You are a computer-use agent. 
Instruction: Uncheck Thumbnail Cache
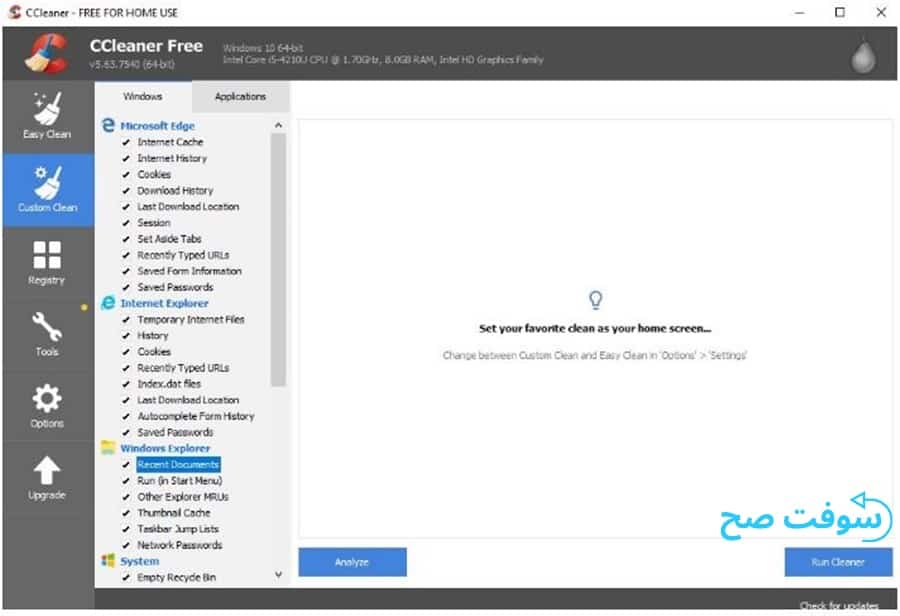(x=126, y=513)
